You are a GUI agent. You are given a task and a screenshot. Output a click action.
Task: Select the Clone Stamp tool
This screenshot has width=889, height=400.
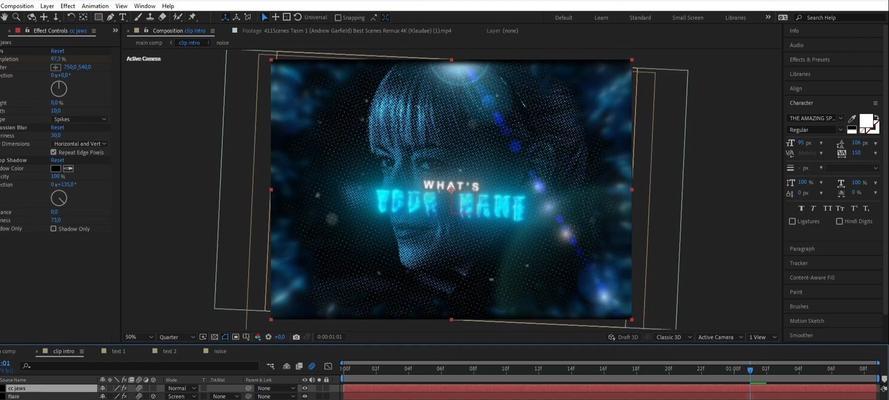tap(150, 17)
